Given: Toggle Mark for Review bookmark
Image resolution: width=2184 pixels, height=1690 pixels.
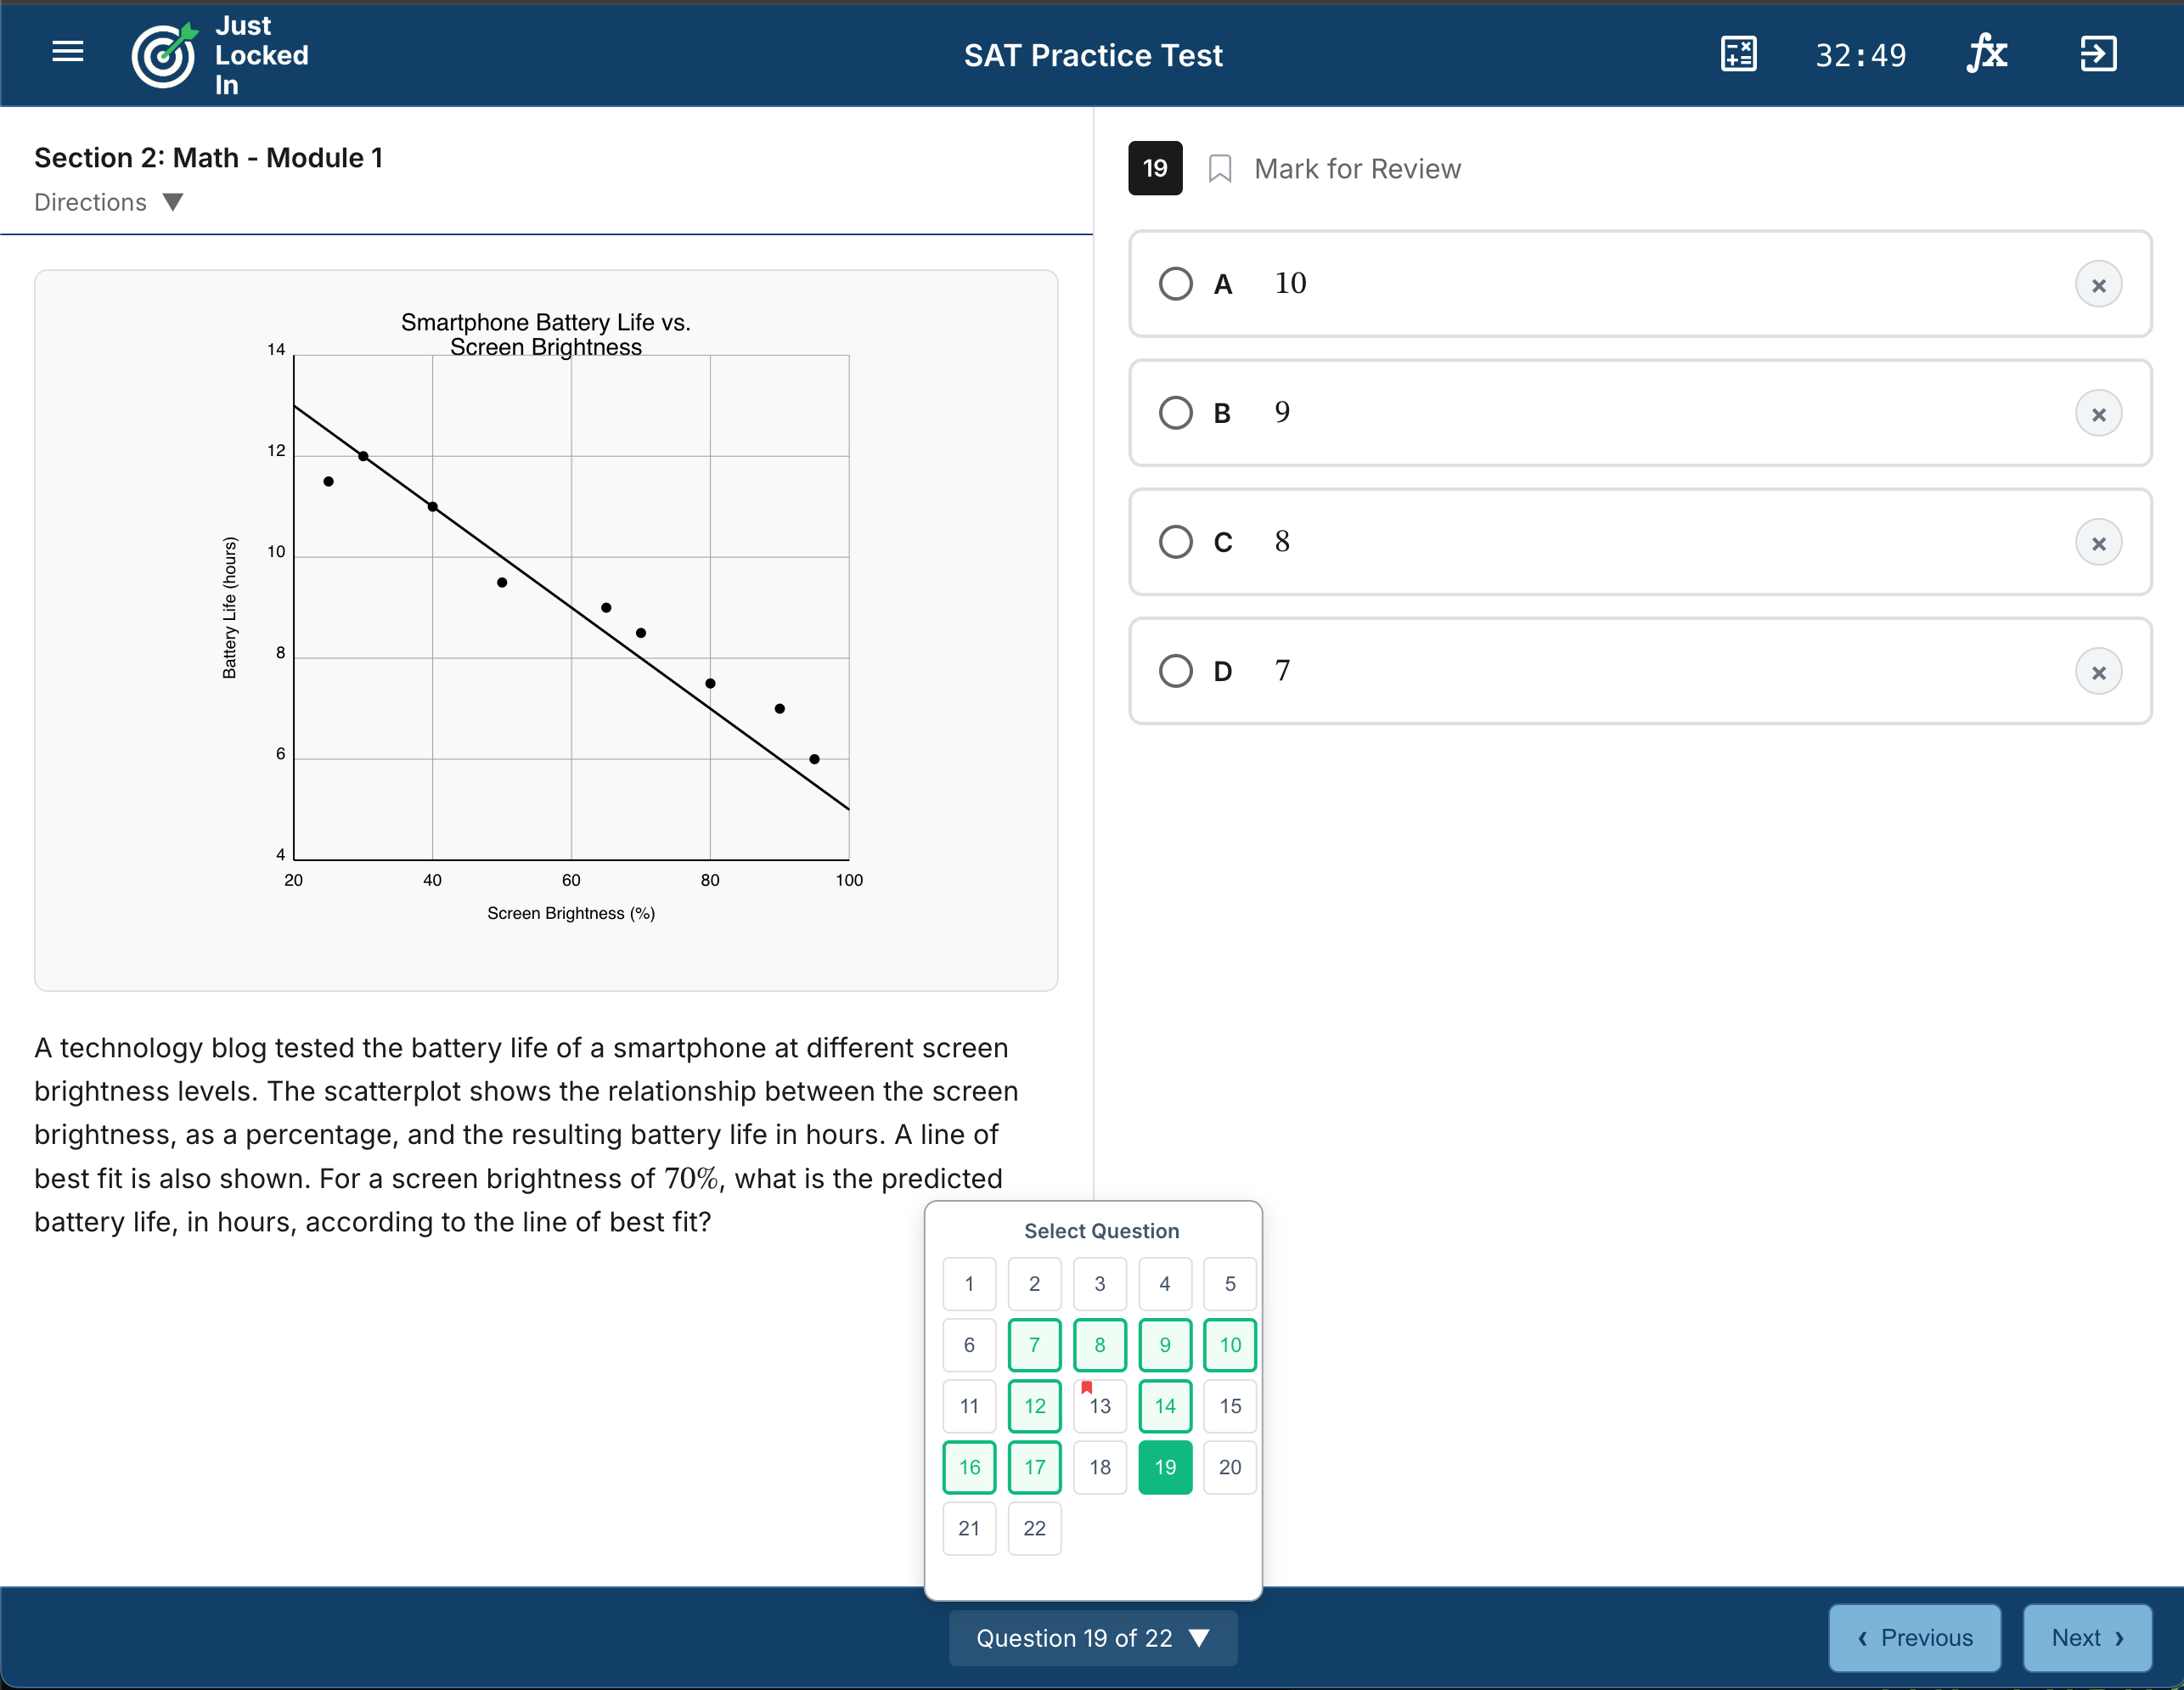Looking at the screenshot, I should point(1221,168).
